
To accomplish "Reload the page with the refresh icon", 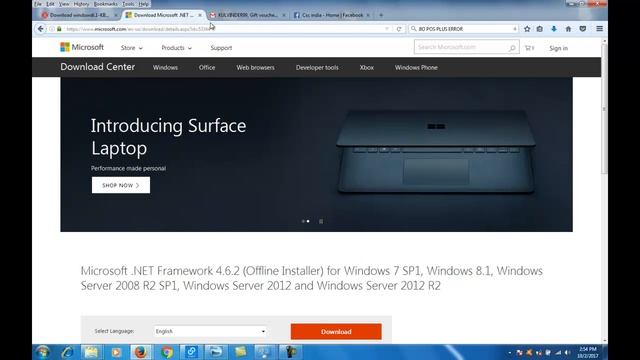I will [x=399, y=29].
